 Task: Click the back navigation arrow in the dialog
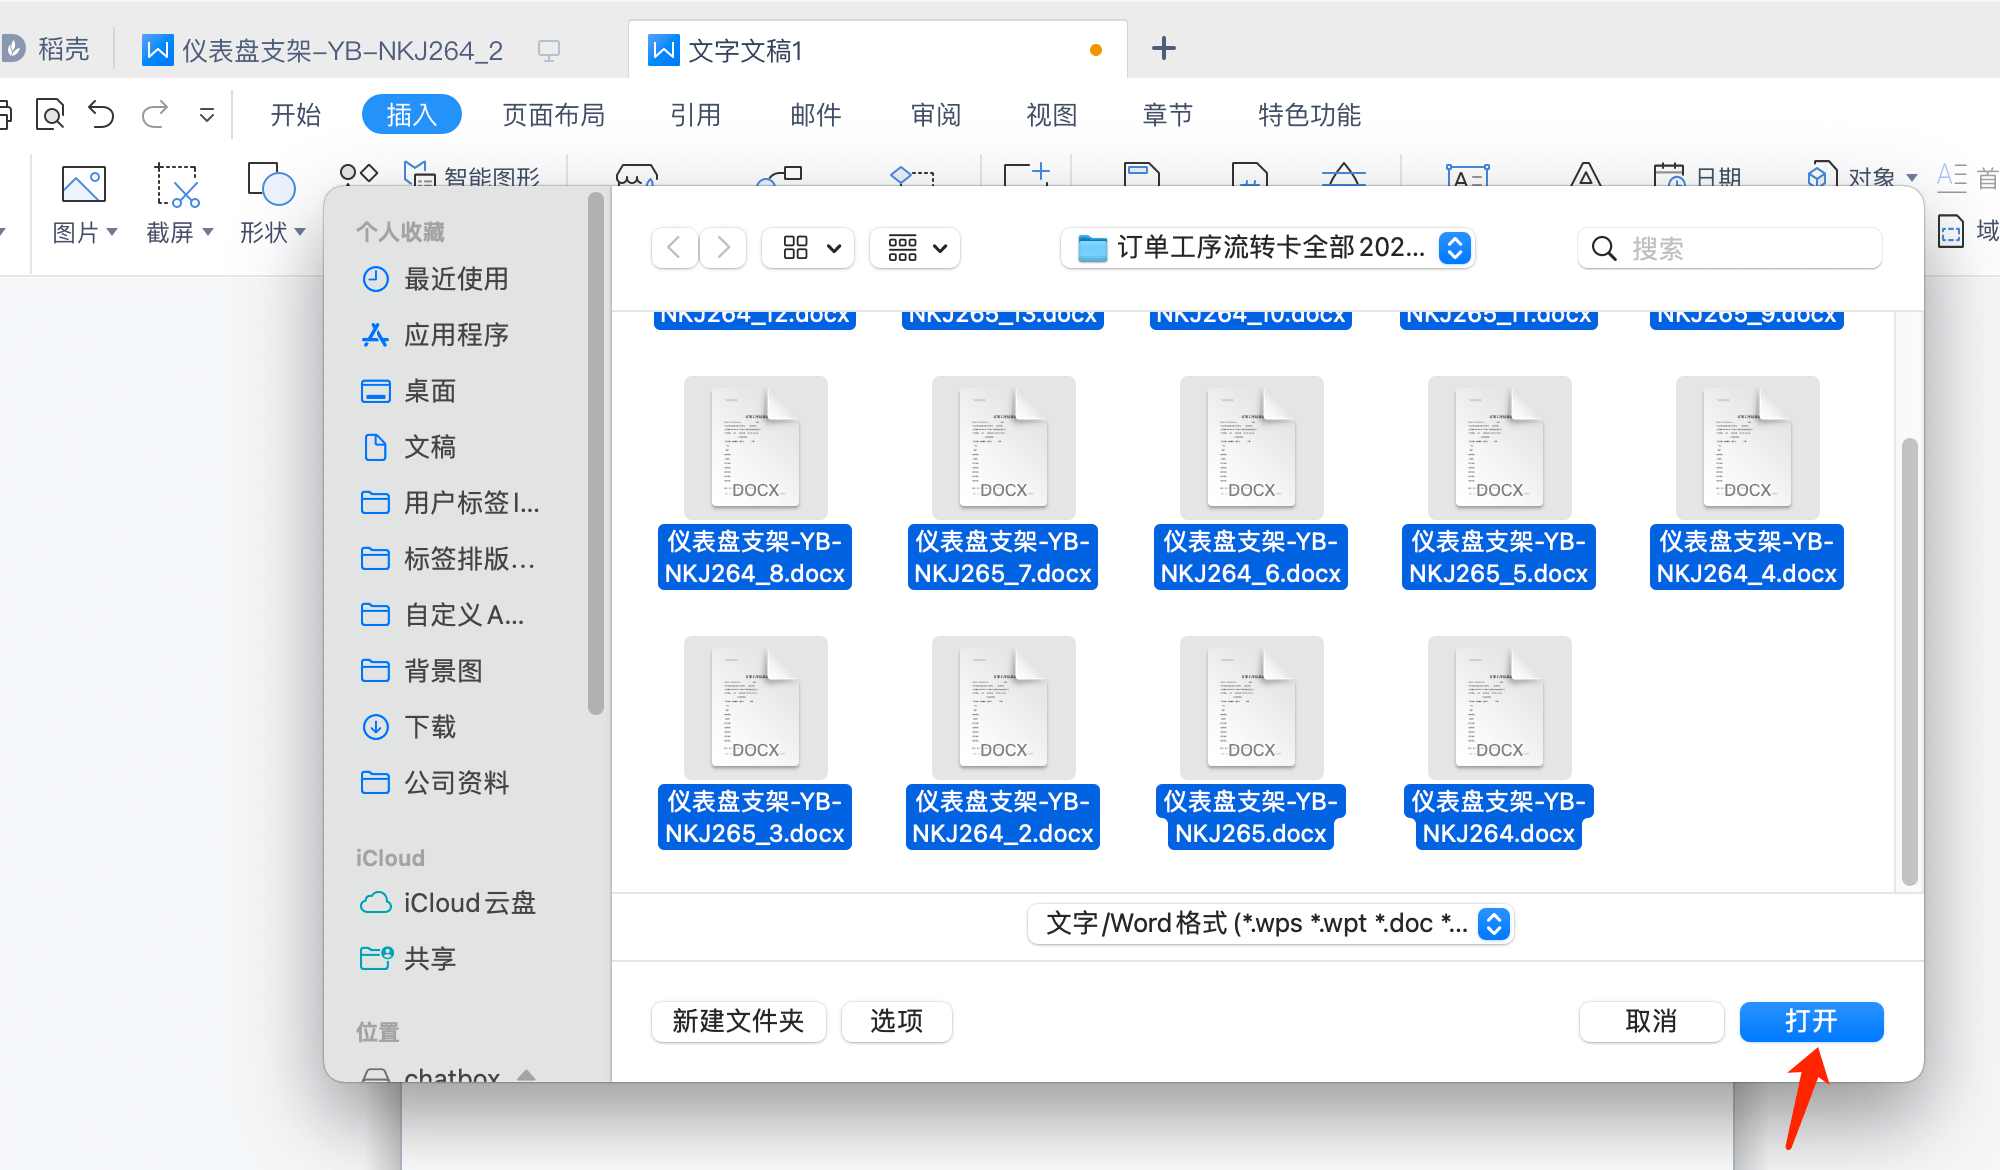click(674, 248)
